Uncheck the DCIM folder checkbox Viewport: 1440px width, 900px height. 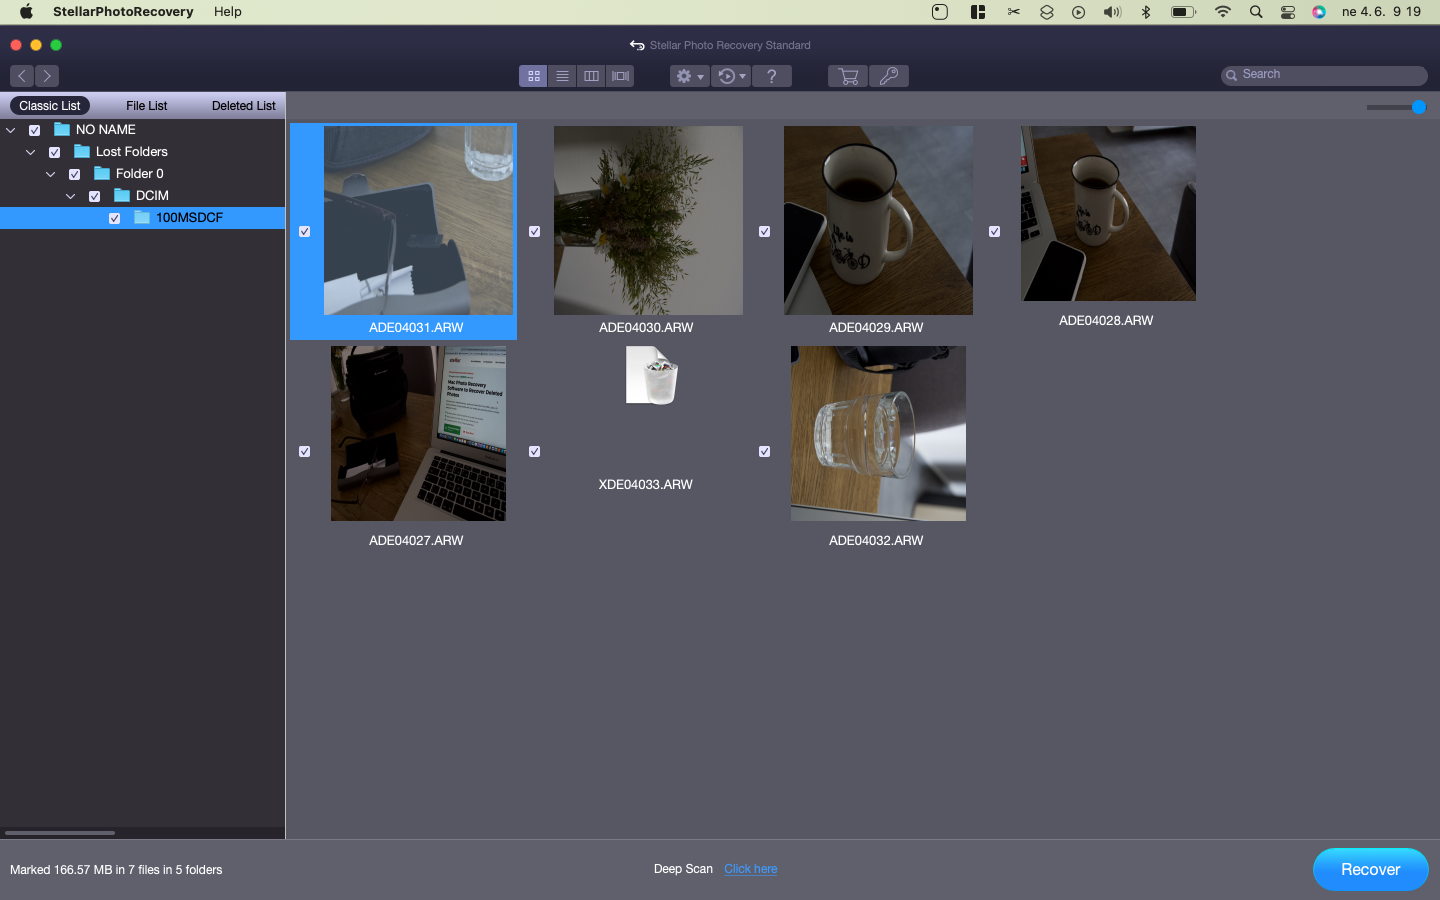point(95,196)
